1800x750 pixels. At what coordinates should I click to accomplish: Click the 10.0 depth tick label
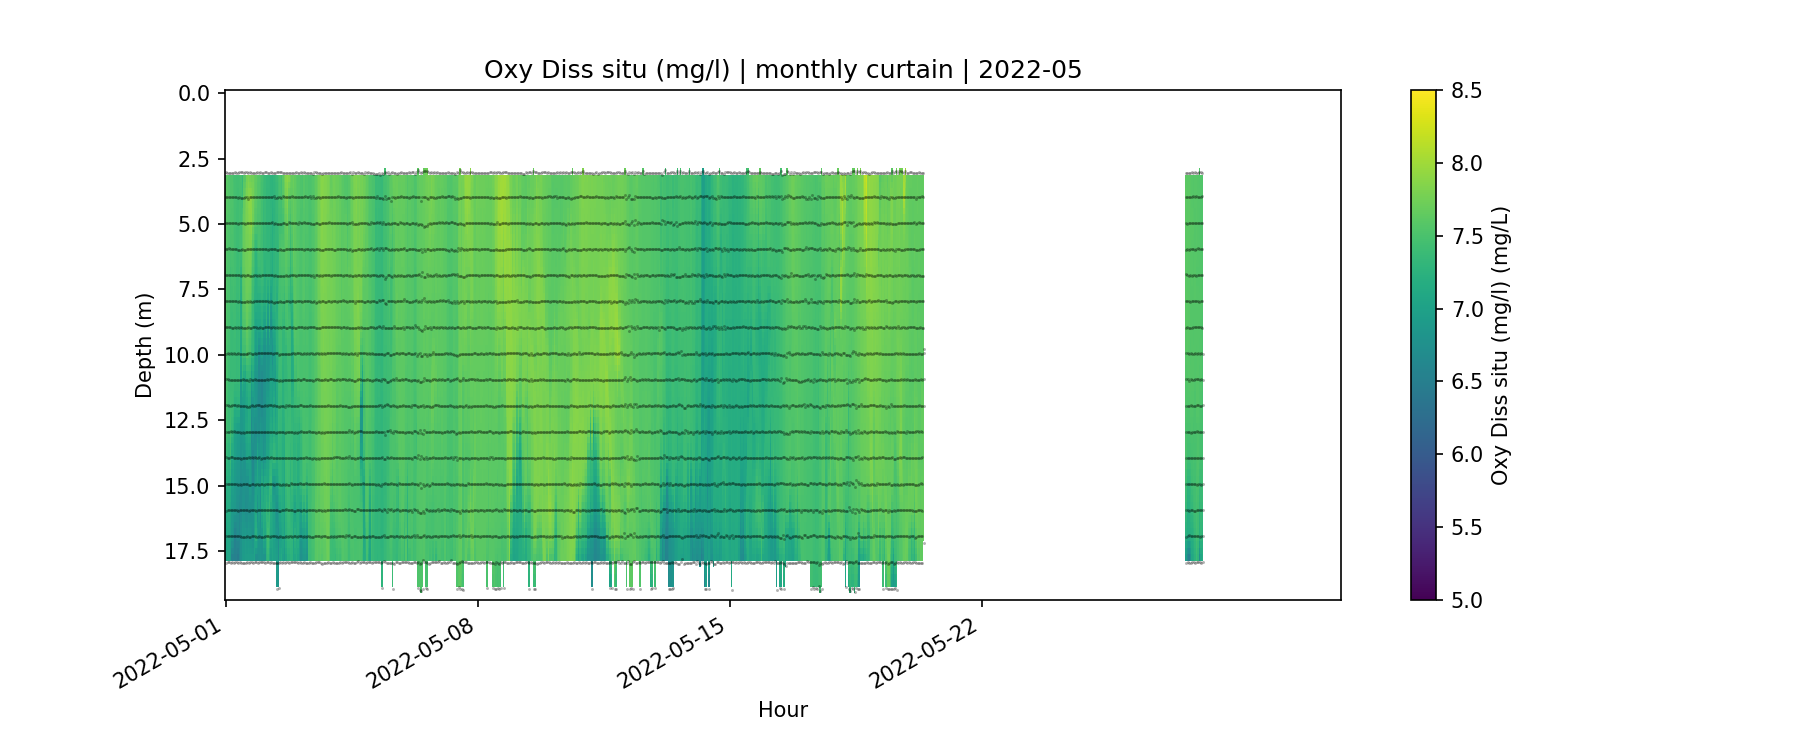point(188,356)
